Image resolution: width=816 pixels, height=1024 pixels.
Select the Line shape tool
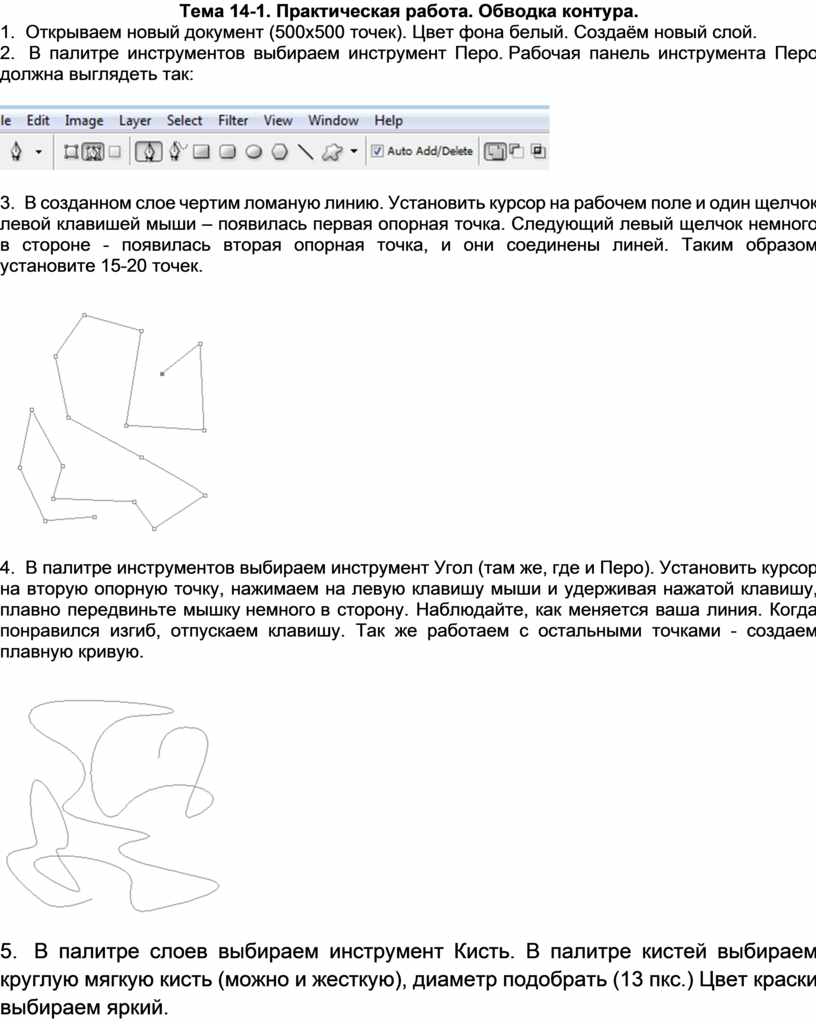(306, 152)
